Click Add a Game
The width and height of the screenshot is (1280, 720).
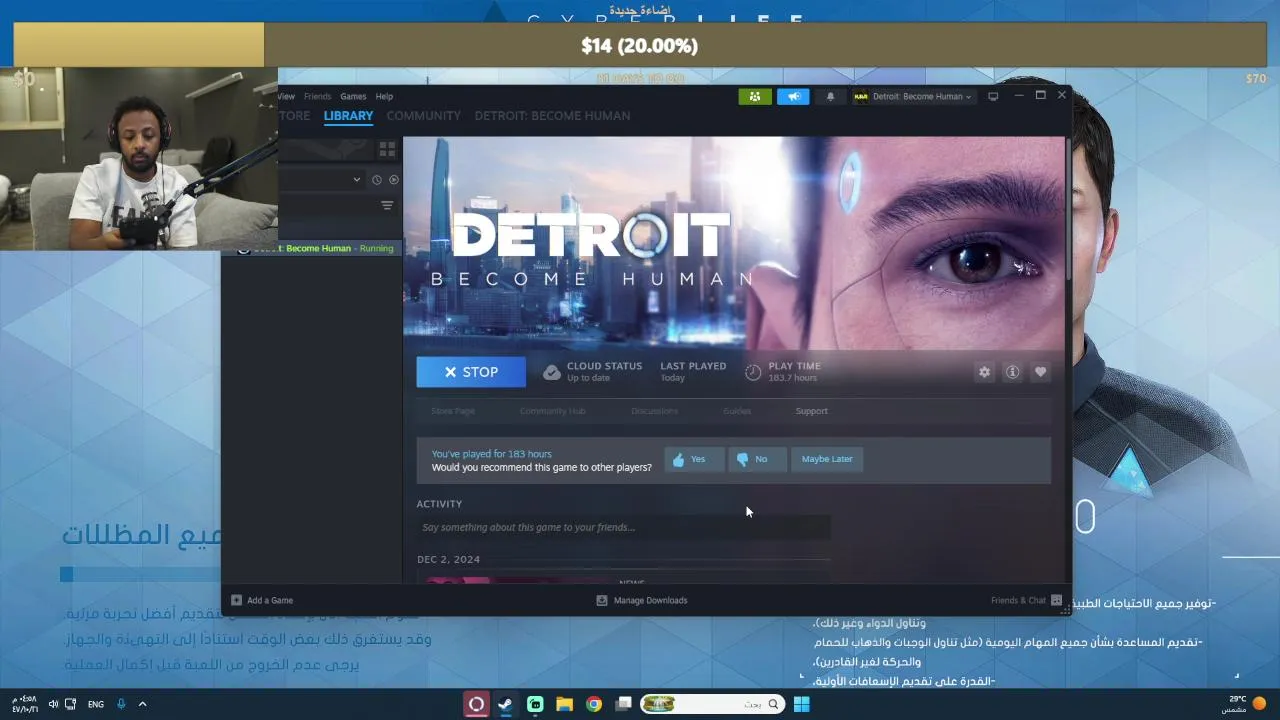click(262, 600)
